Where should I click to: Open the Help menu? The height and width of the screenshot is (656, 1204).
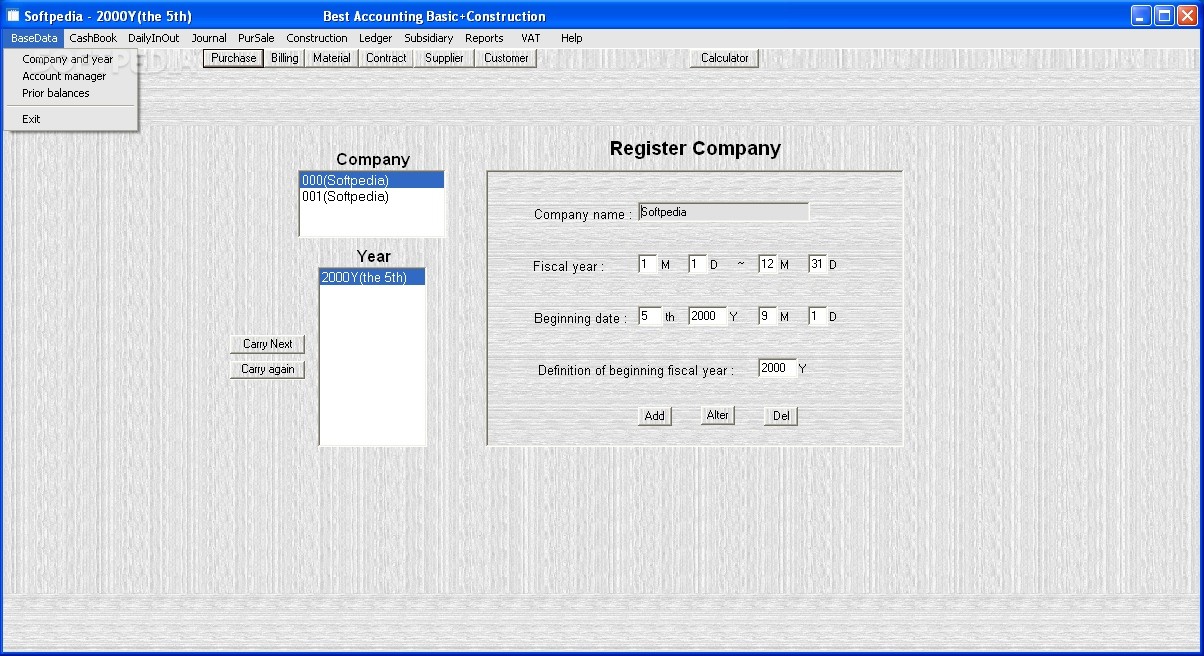point(571,38)
